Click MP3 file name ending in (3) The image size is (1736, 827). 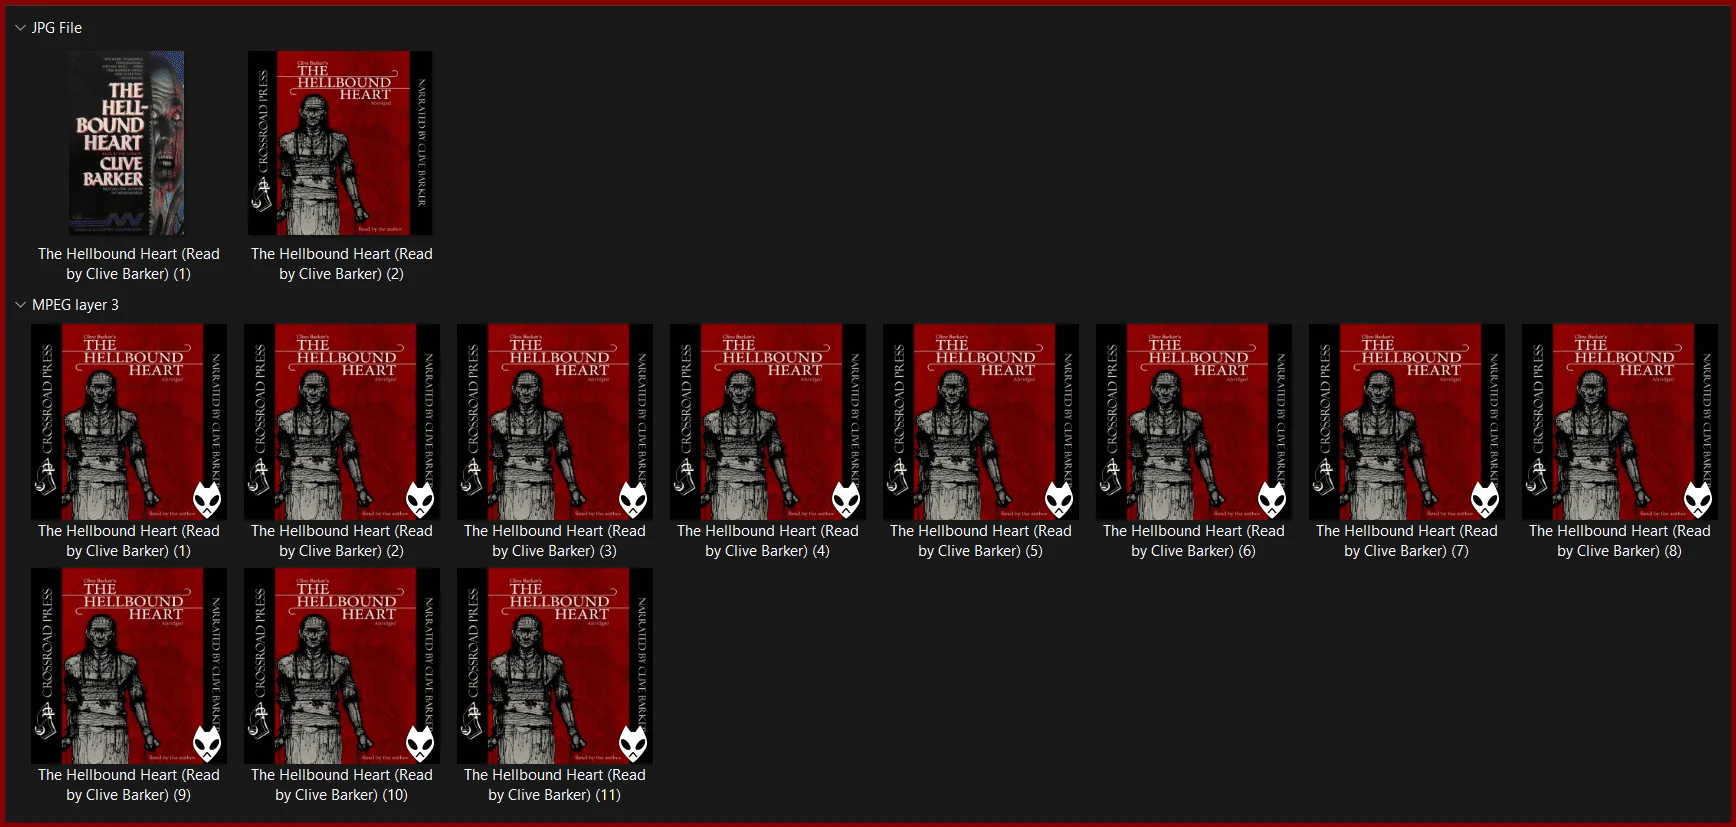[x=555, y=541]
